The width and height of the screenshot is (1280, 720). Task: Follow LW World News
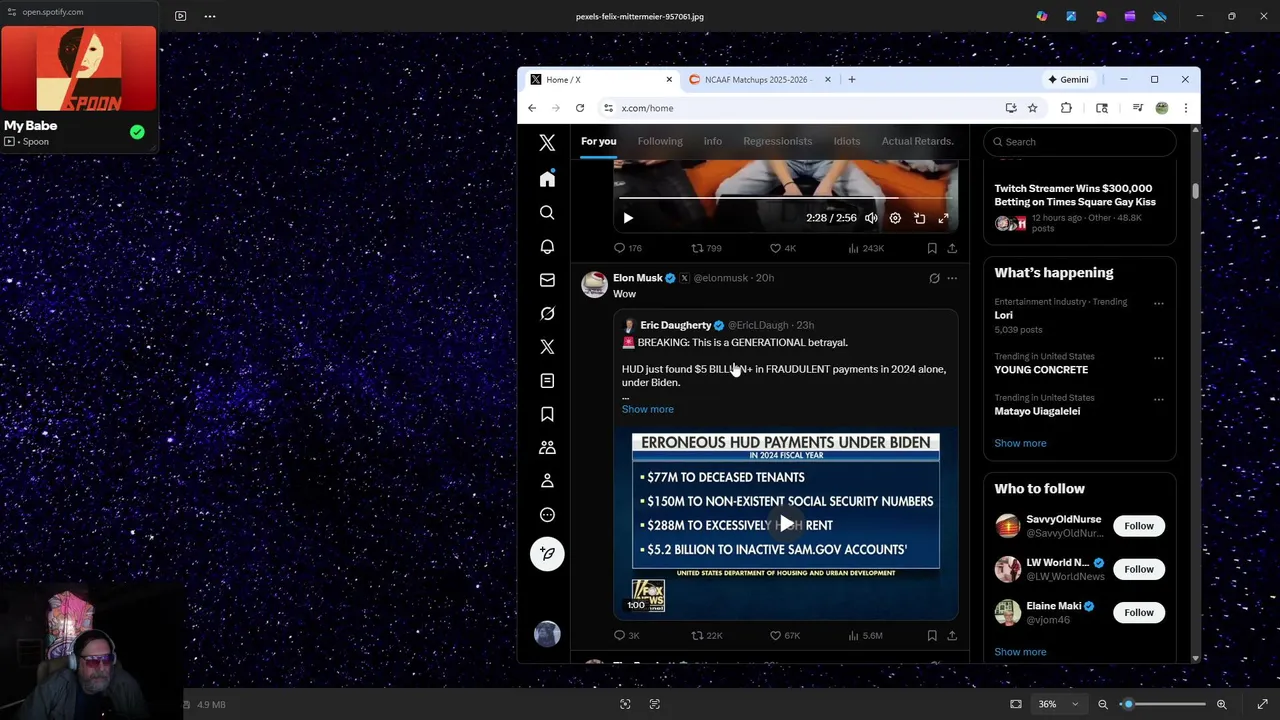click(1139, 569)
